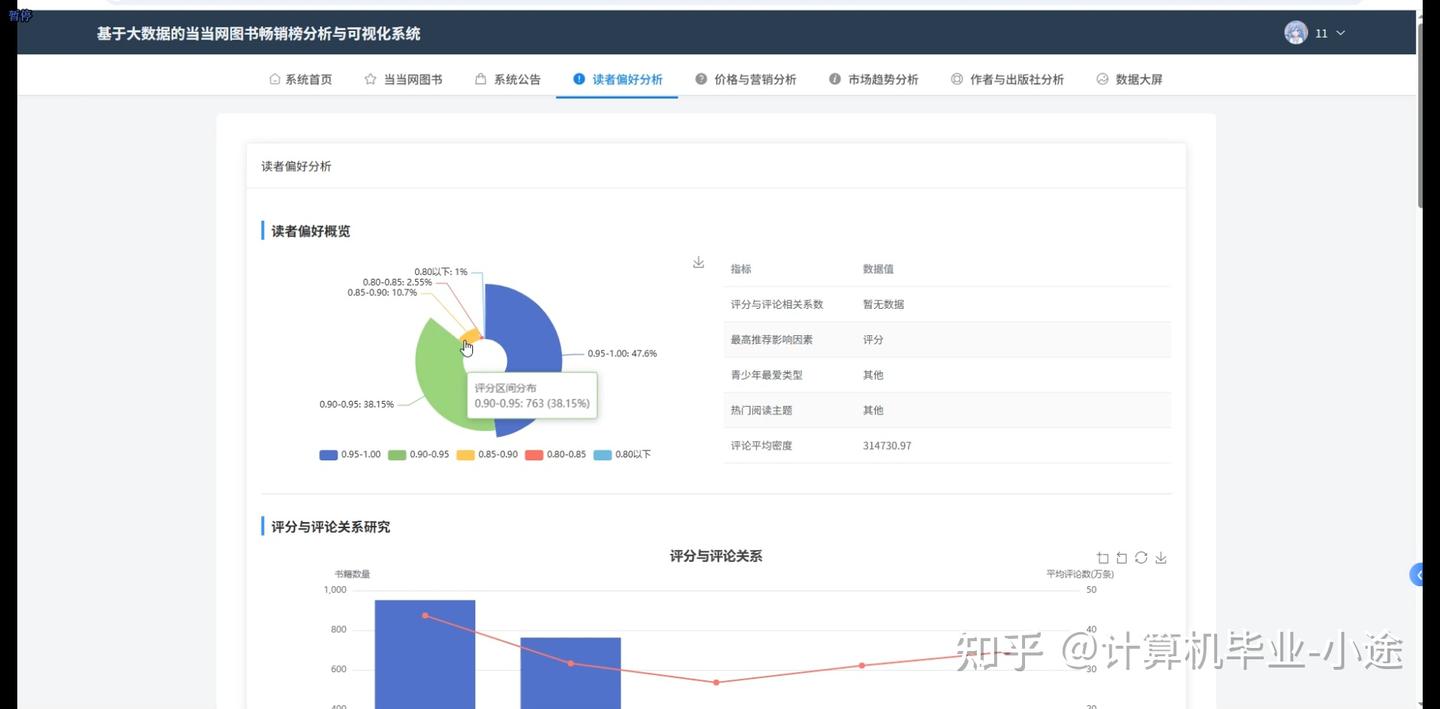Click the star icon next to 当当网图书
This screenshot has height=709, width=1440.
(370, 78)
